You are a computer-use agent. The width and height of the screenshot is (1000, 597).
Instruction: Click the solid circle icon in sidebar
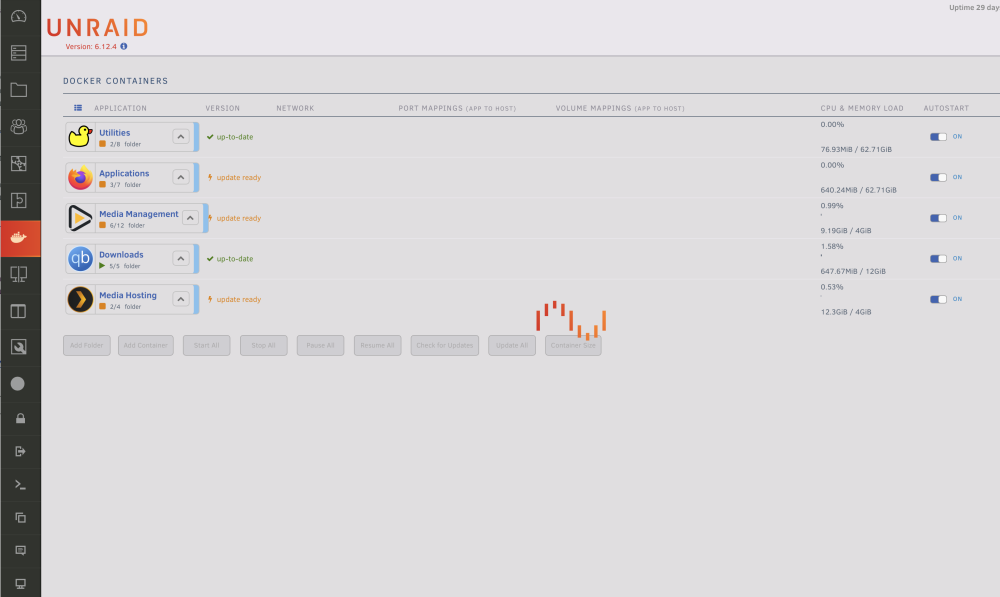pos(18,383)
